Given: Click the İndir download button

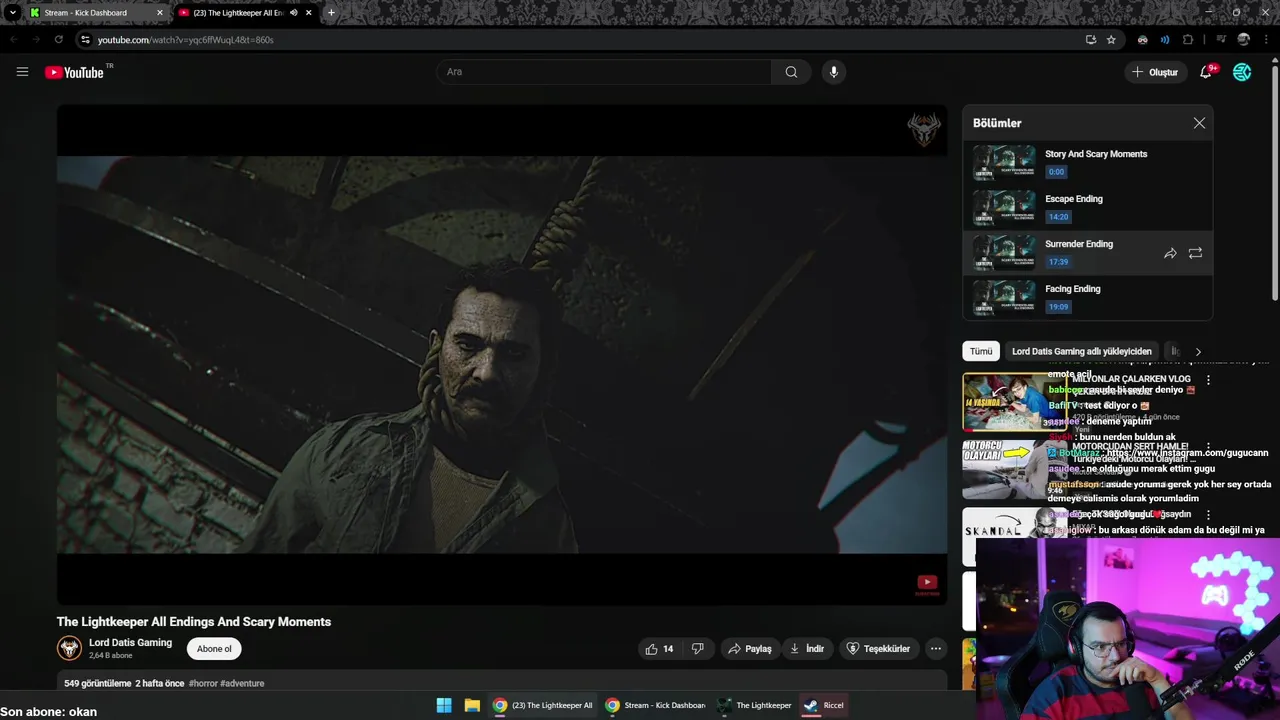Looking at the screenshot, I should coord(807,649).
